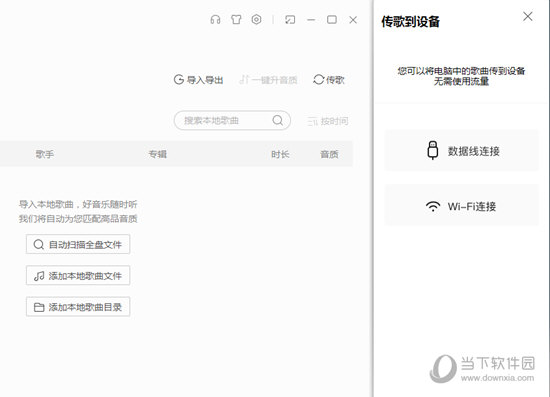Open the skin theme shirt icon
This screenshot has height=397, width=550.
pyautogui.click(x=236, y=20)
